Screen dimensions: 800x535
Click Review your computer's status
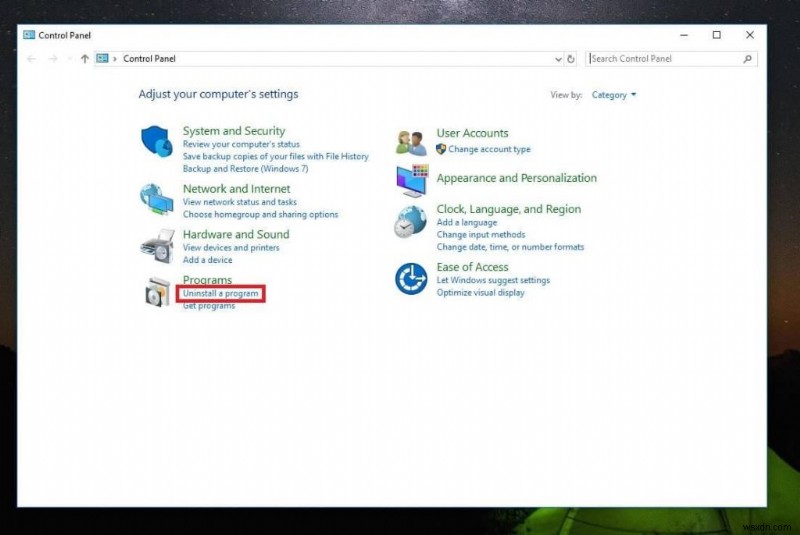tap(241, 144)
